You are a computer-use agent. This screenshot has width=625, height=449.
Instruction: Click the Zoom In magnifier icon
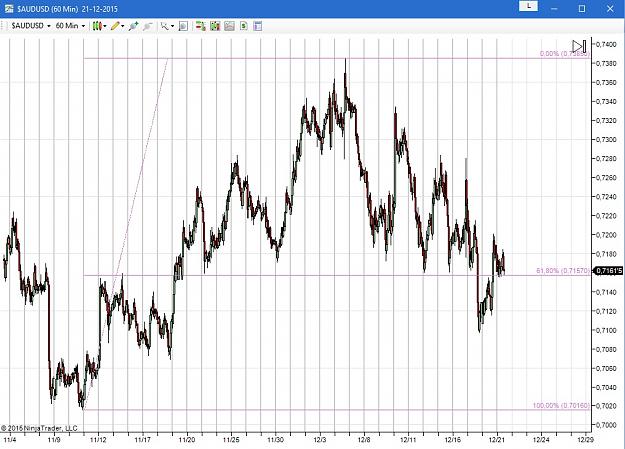133,26
